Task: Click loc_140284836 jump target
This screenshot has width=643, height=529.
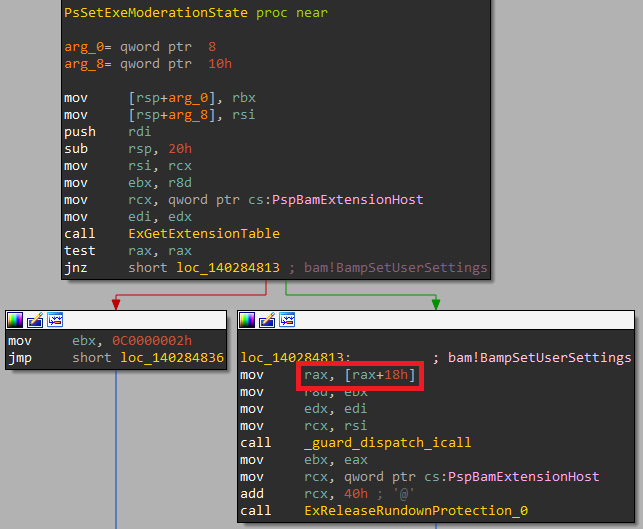Action: click(x=172, y=358)
